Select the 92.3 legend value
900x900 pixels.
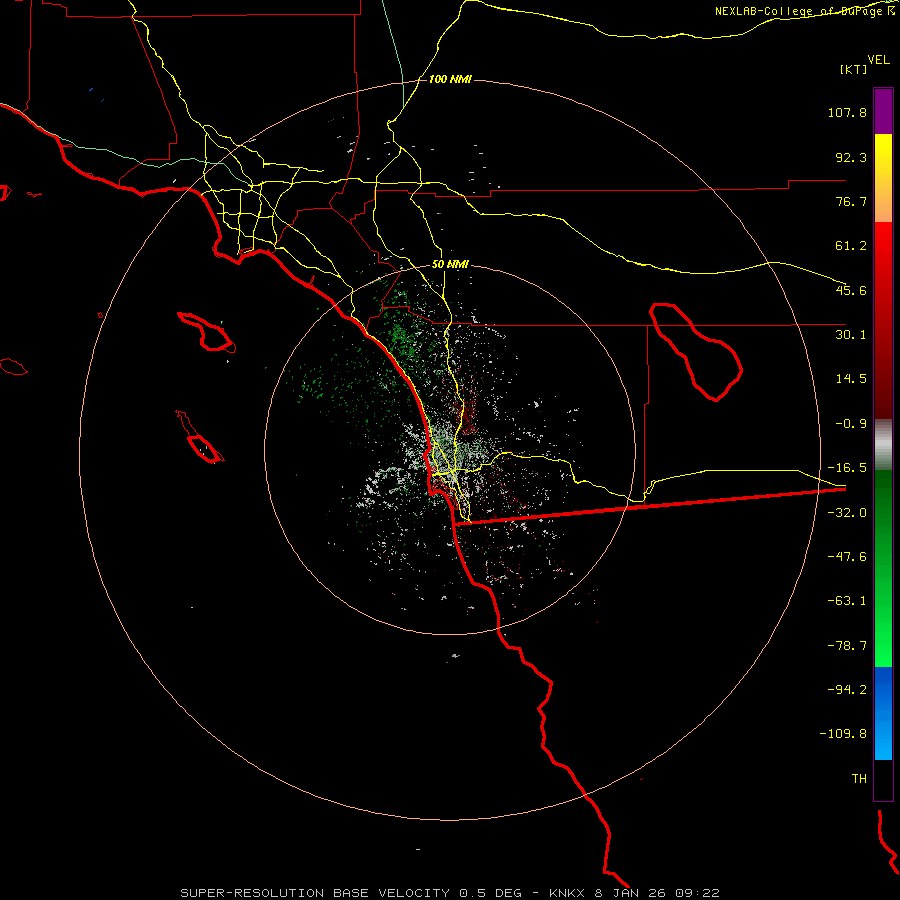click(x=851, y=157)
